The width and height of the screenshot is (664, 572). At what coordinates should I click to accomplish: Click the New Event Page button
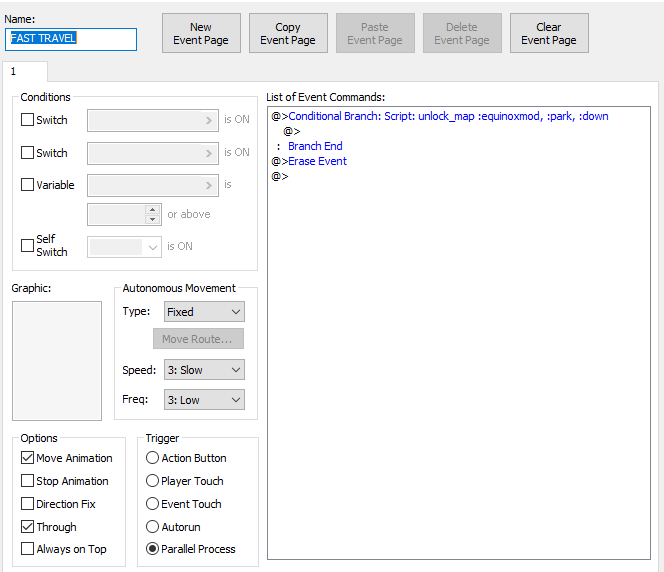coord(201,33)
